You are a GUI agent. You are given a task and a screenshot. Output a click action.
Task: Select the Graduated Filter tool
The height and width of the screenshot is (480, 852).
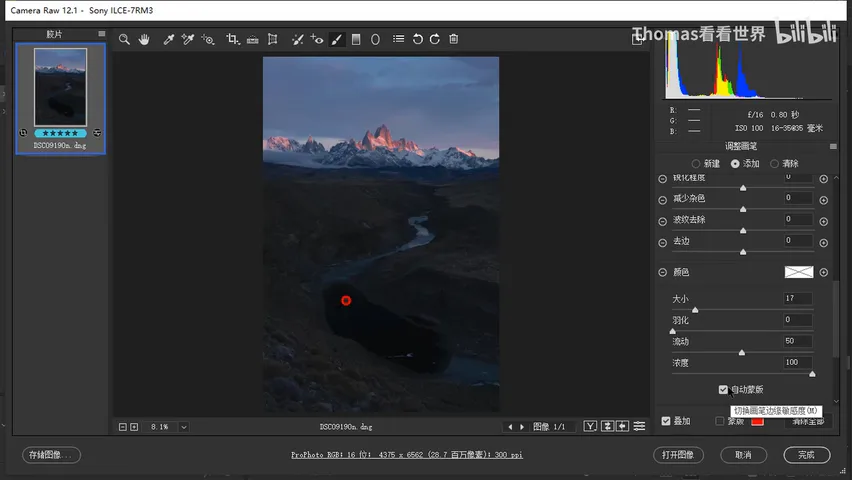(356, 39)
